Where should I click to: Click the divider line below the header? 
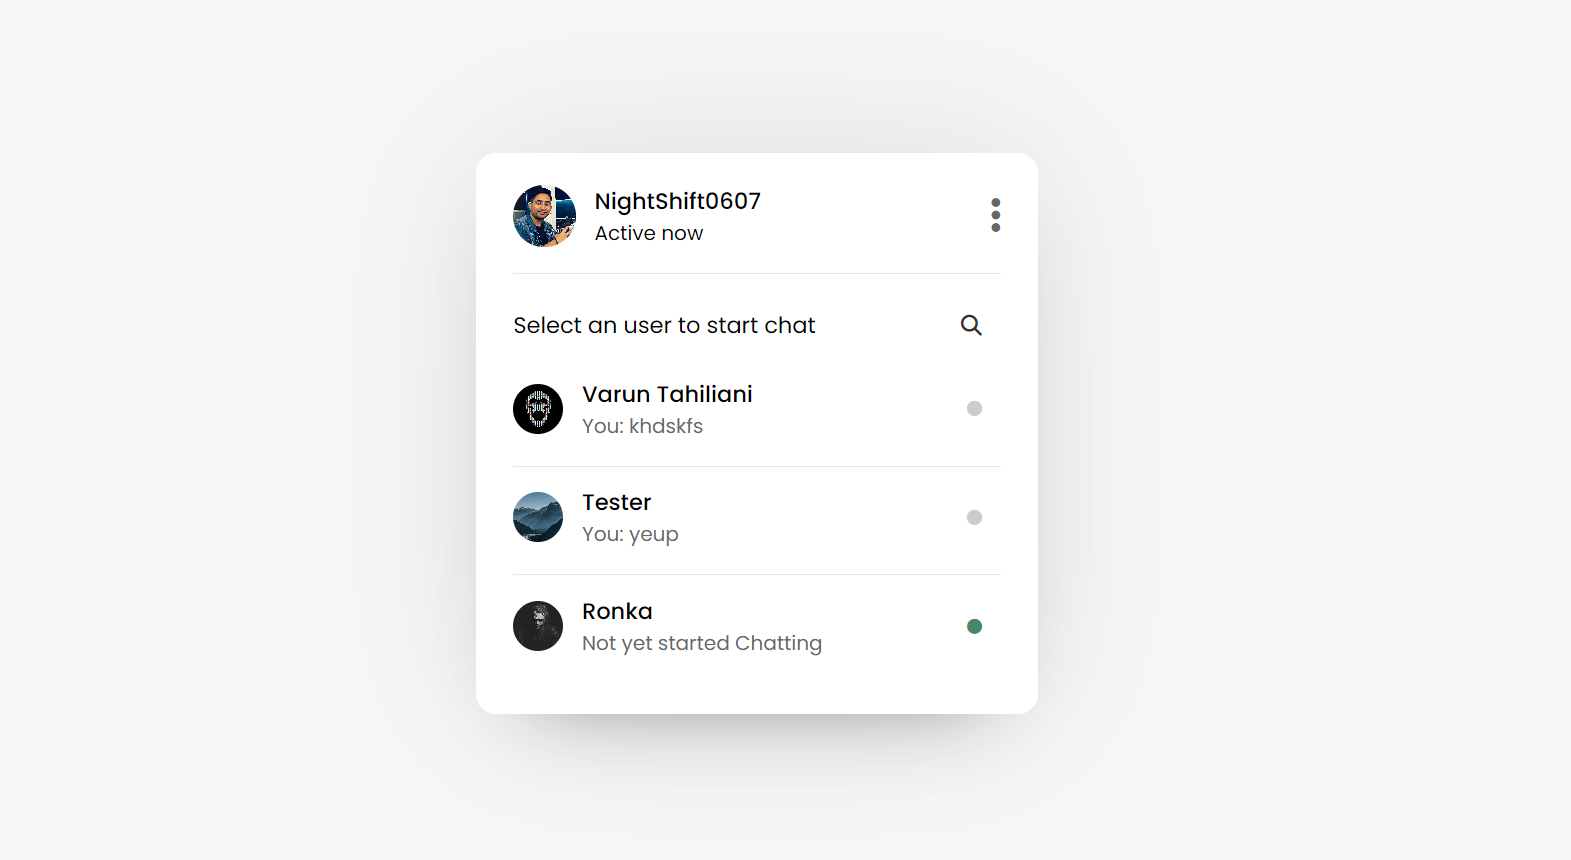[x=756, y=273]
